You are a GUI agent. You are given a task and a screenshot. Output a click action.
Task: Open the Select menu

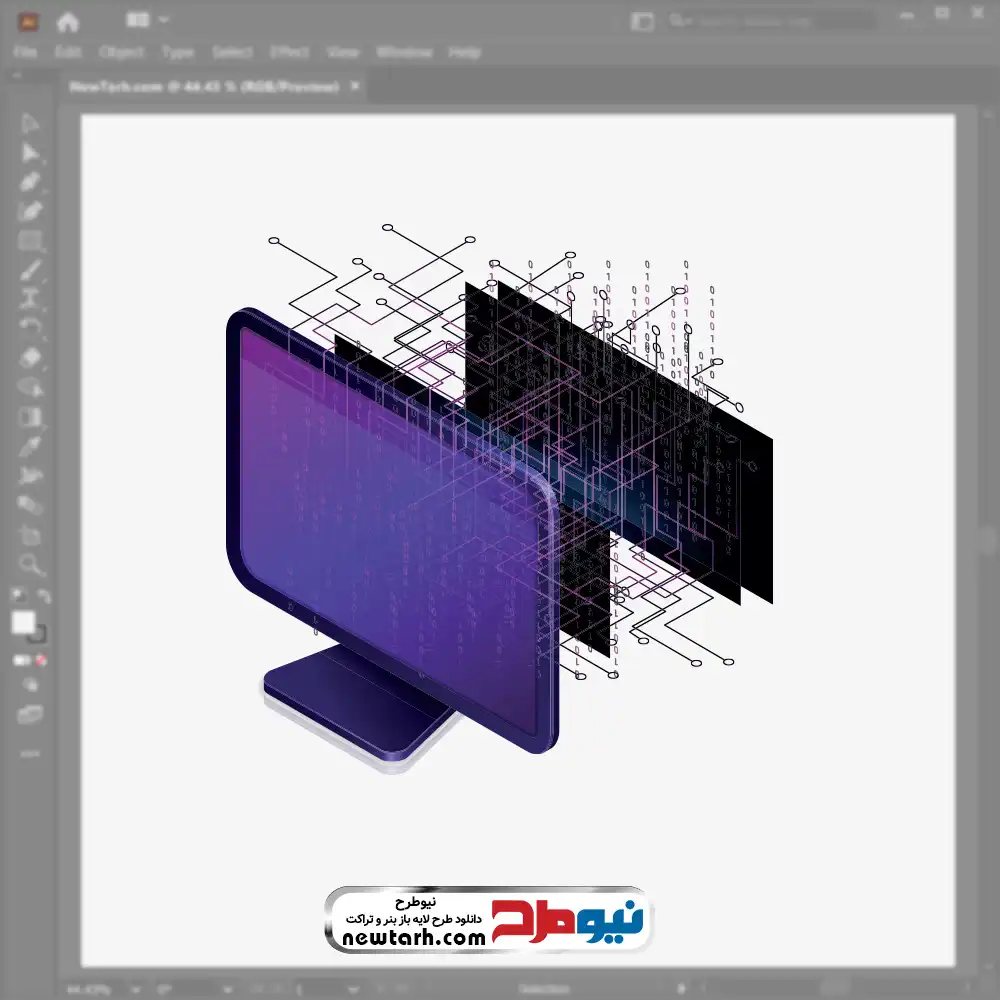point(232,52)
